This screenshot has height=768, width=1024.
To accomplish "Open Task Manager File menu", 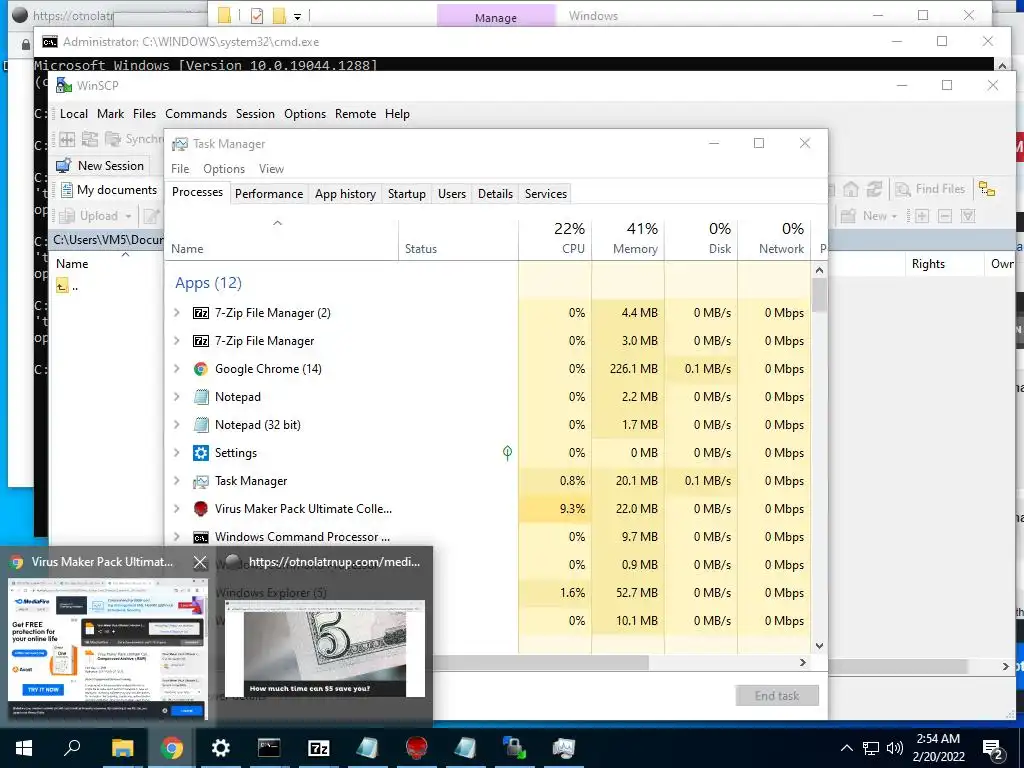I will point(180,168).
